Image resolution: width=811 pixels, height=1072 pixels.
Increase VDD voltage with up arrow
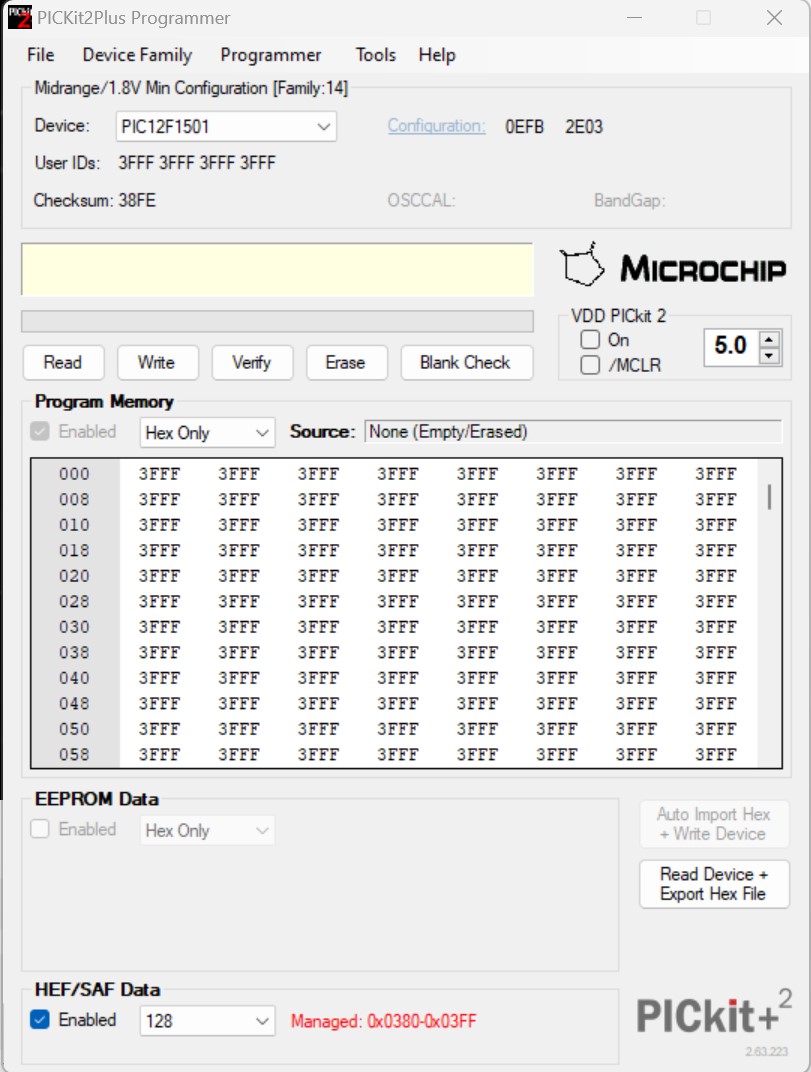pos(769,340)
